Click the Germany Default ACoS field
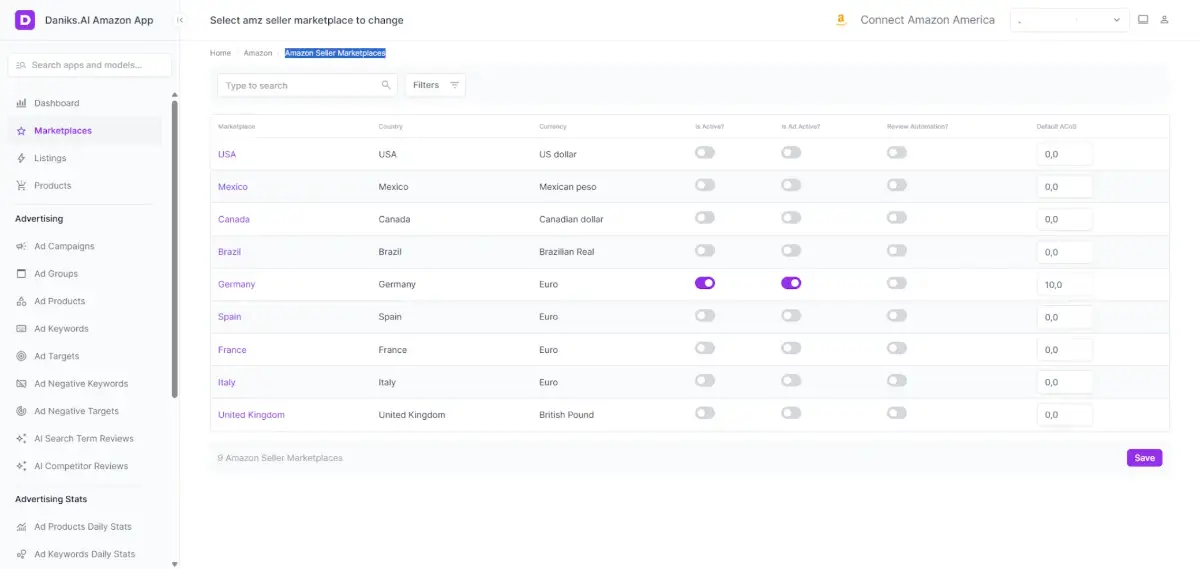 click(1064, 285)
